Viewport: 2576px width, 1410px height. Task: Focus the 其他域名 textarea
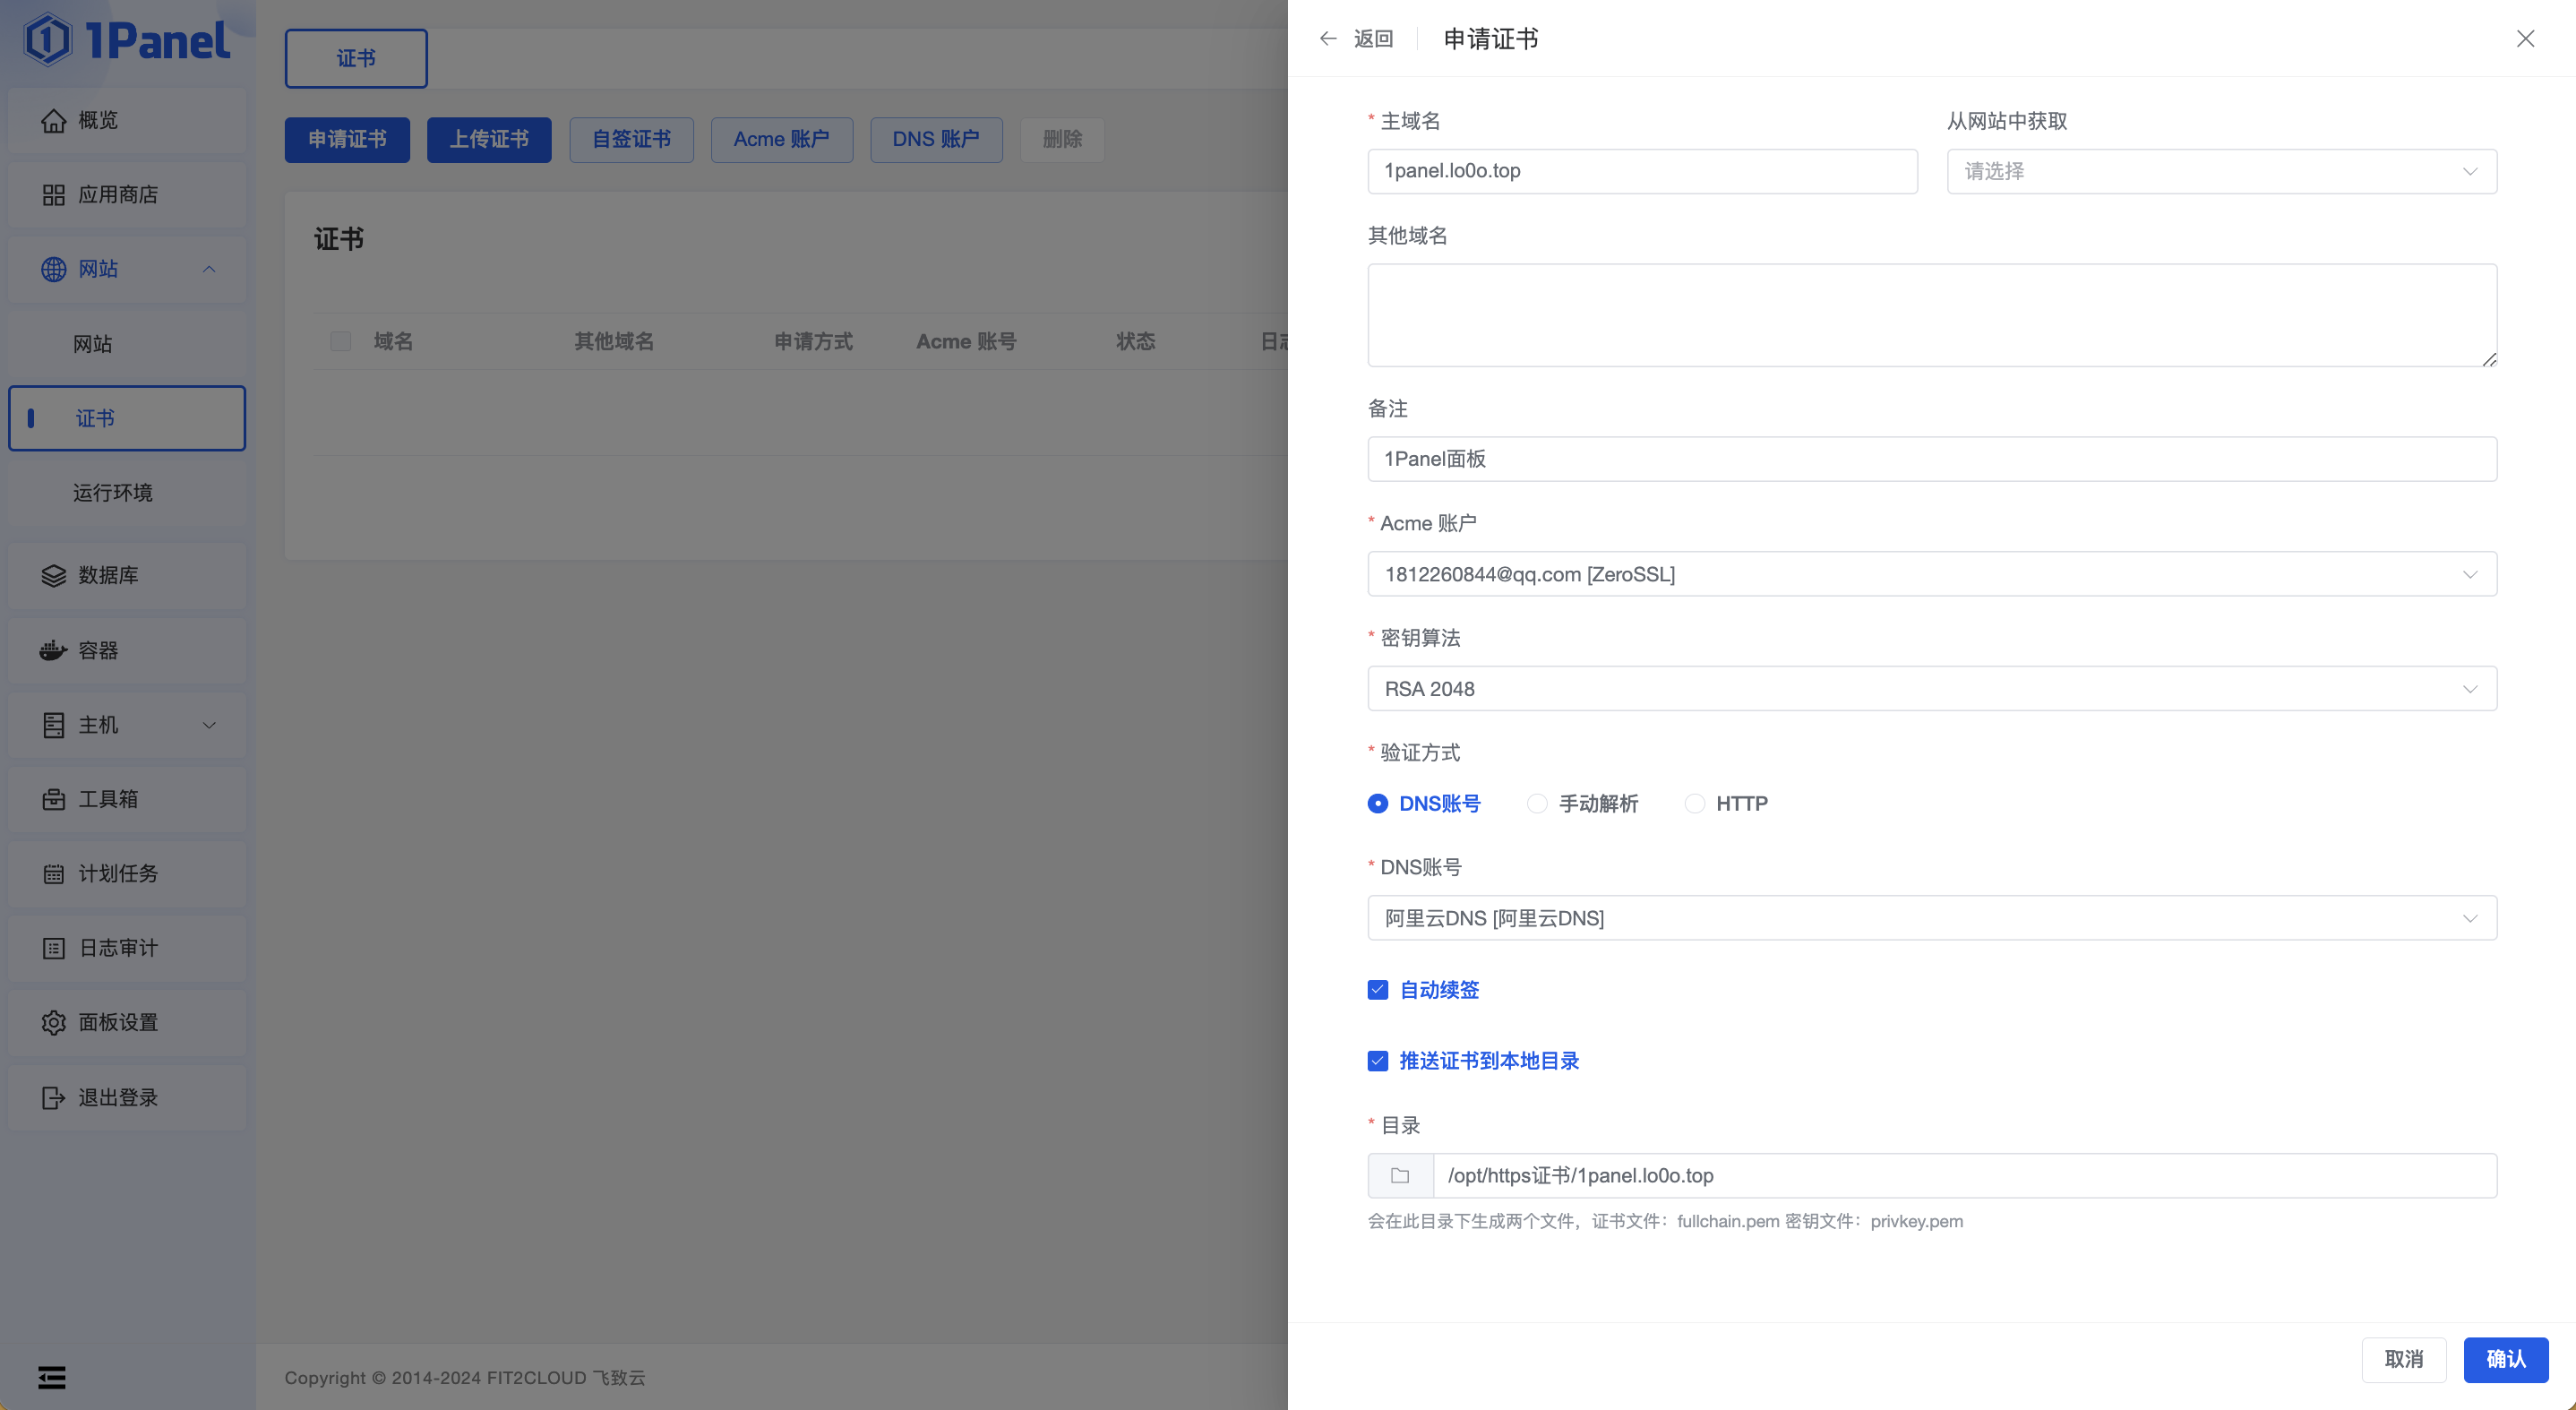click(x=1932, y=315)
